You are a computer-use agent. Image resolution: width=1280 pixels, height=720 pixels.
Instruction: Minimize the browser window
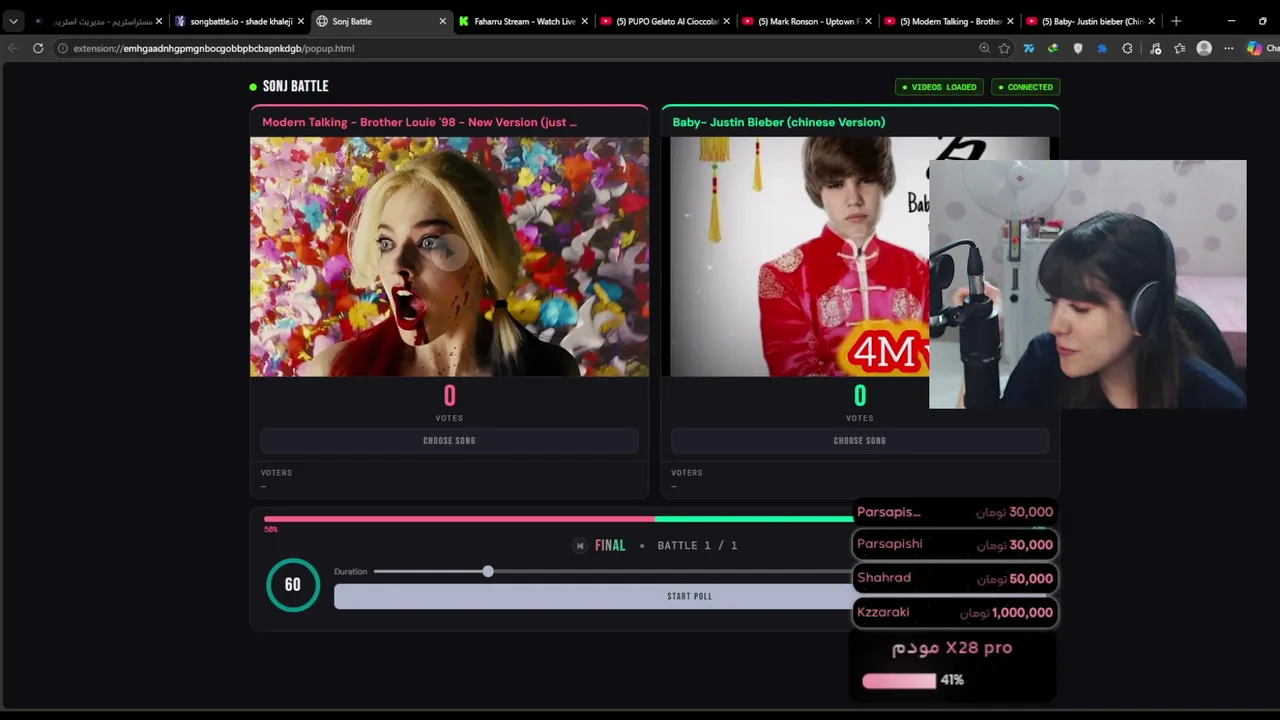[1231, 21]
